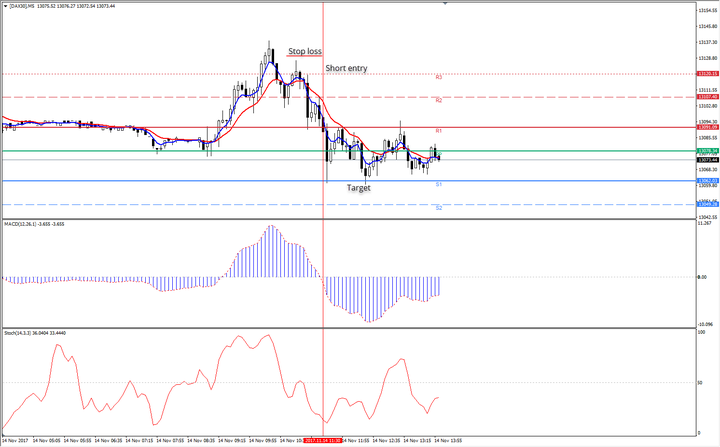Click the chart shift triangle marker at top
The image size is (720, 447).
pos(444,4)
